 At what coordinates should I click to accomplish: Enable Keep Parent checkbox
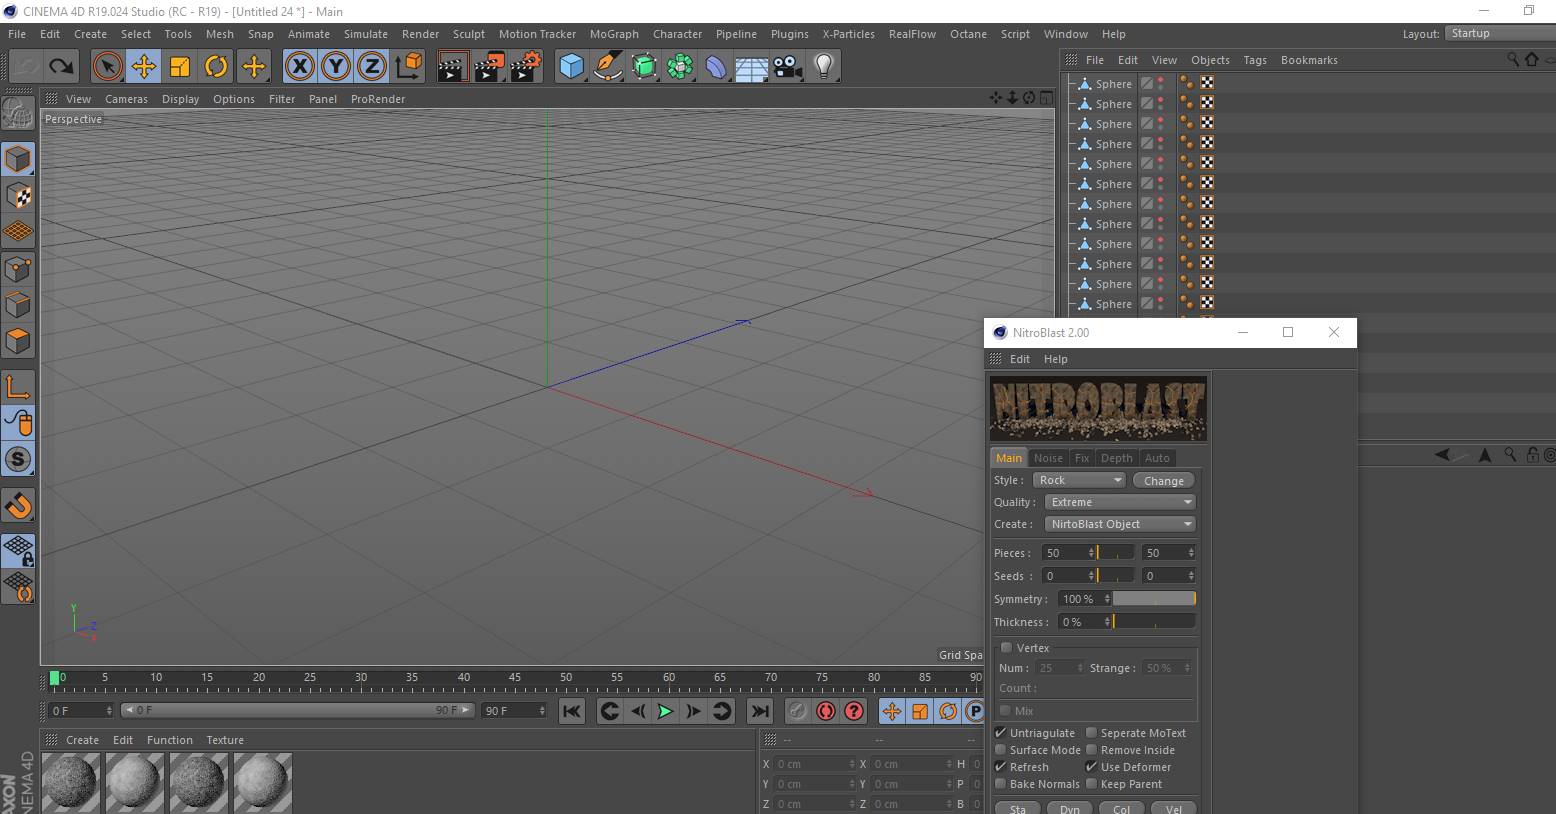1091,784
